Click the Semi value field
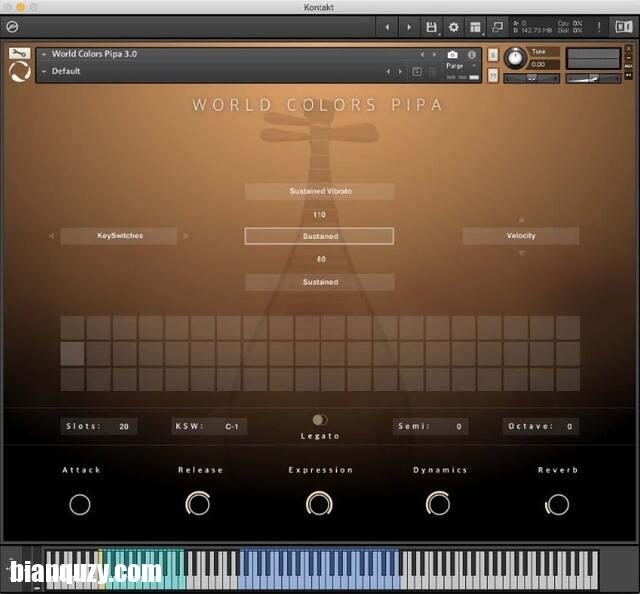Image resolution: width=640 pixels, height=594 pixels. point(430,427)
